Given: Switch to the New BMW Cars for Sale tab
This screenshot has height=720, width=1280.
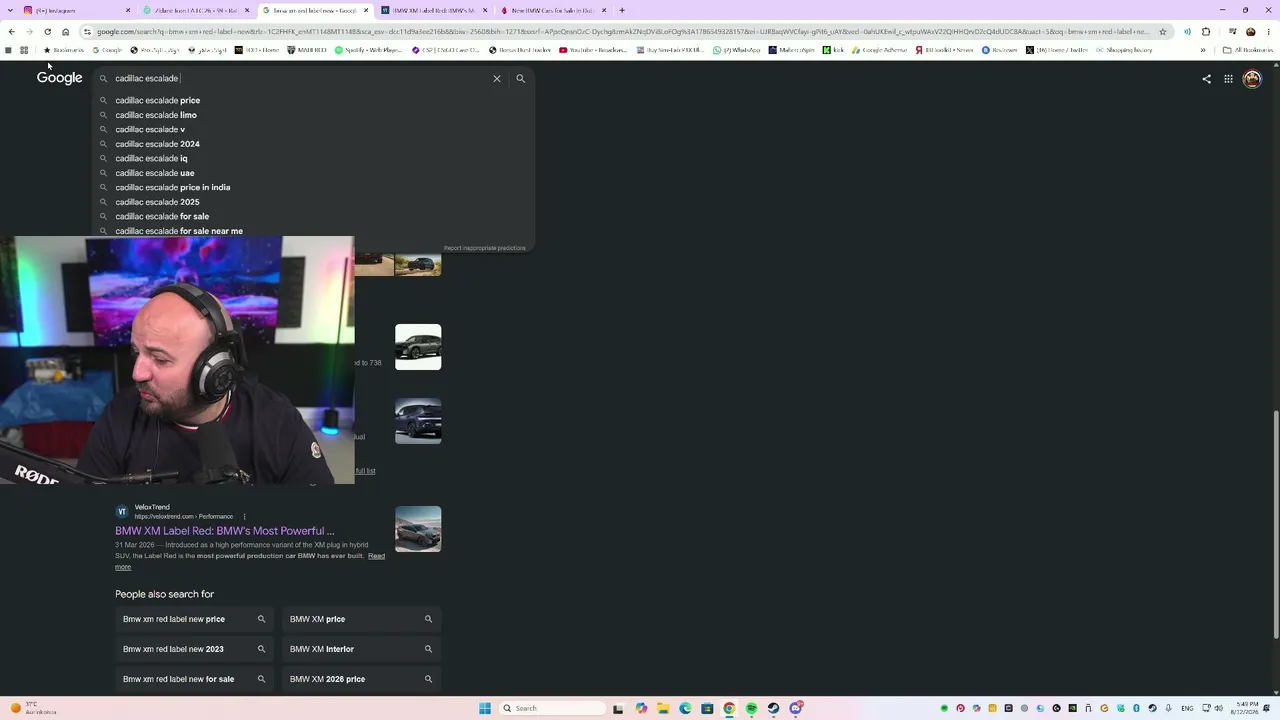Looking at the screenshot, I should point(553,10).
